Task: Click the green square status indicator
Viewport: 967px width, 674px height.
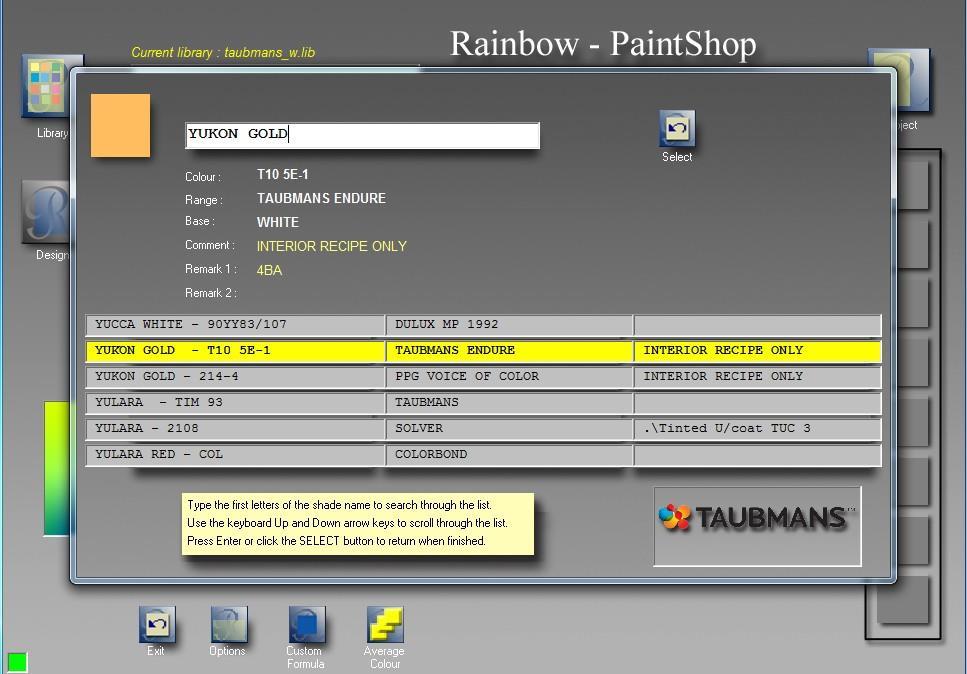Action: 17,662
